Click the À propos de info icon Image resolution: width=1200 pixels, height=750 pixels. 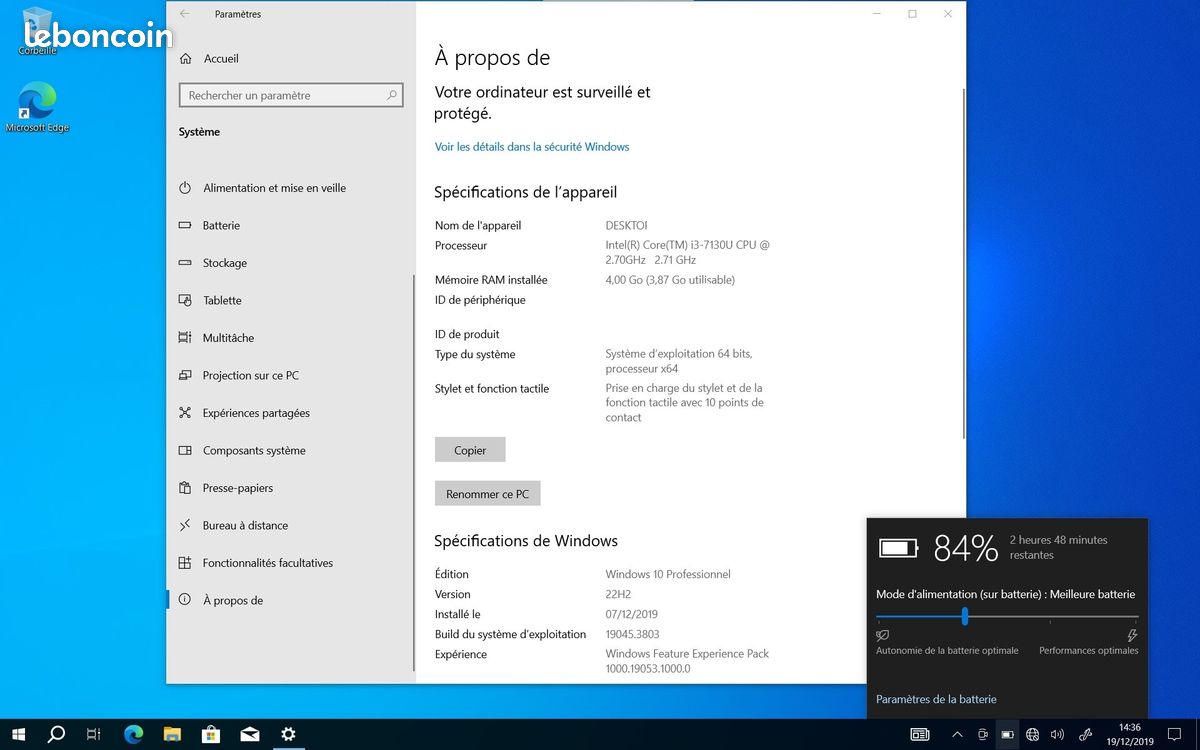coord(185,601)
